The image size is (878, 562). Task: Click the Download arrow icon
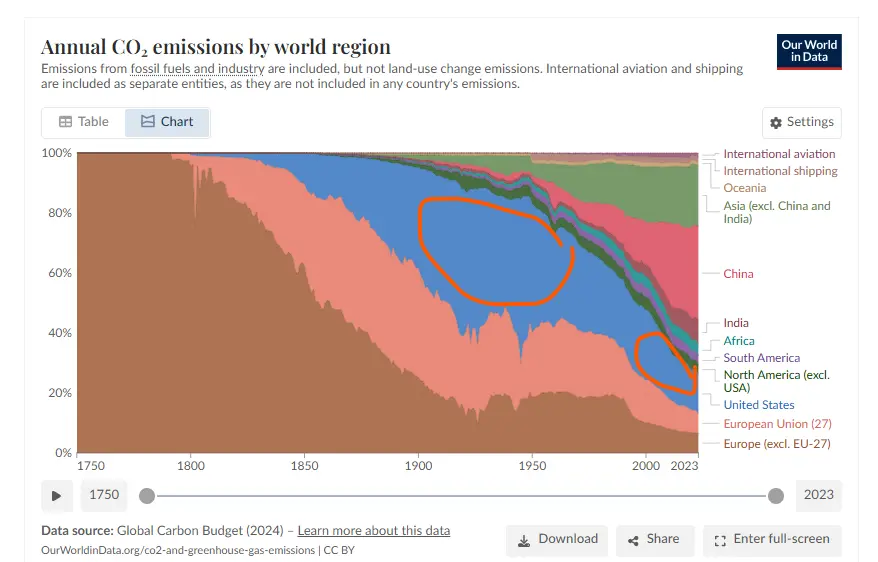click(x=523, y=539)
